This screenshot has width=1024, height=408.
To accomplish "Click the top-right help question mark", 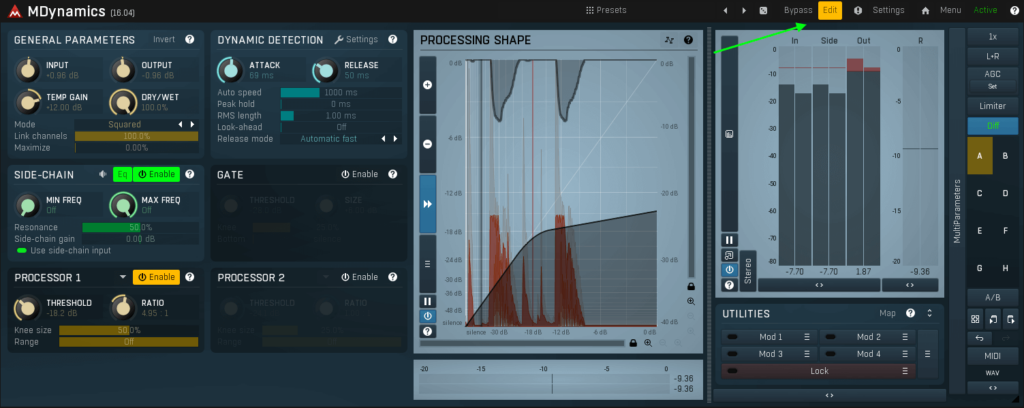I will [x=1014, y=10].
